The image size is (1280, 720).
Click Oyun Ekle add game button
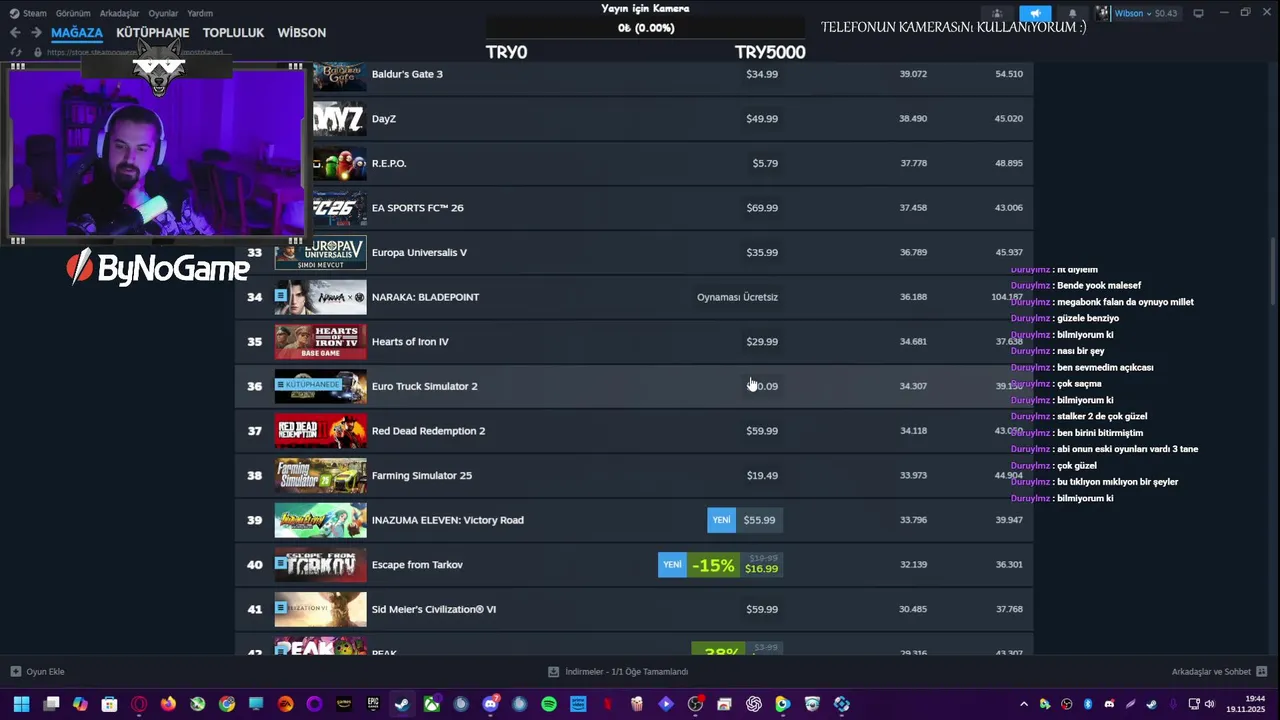(37, 672)
